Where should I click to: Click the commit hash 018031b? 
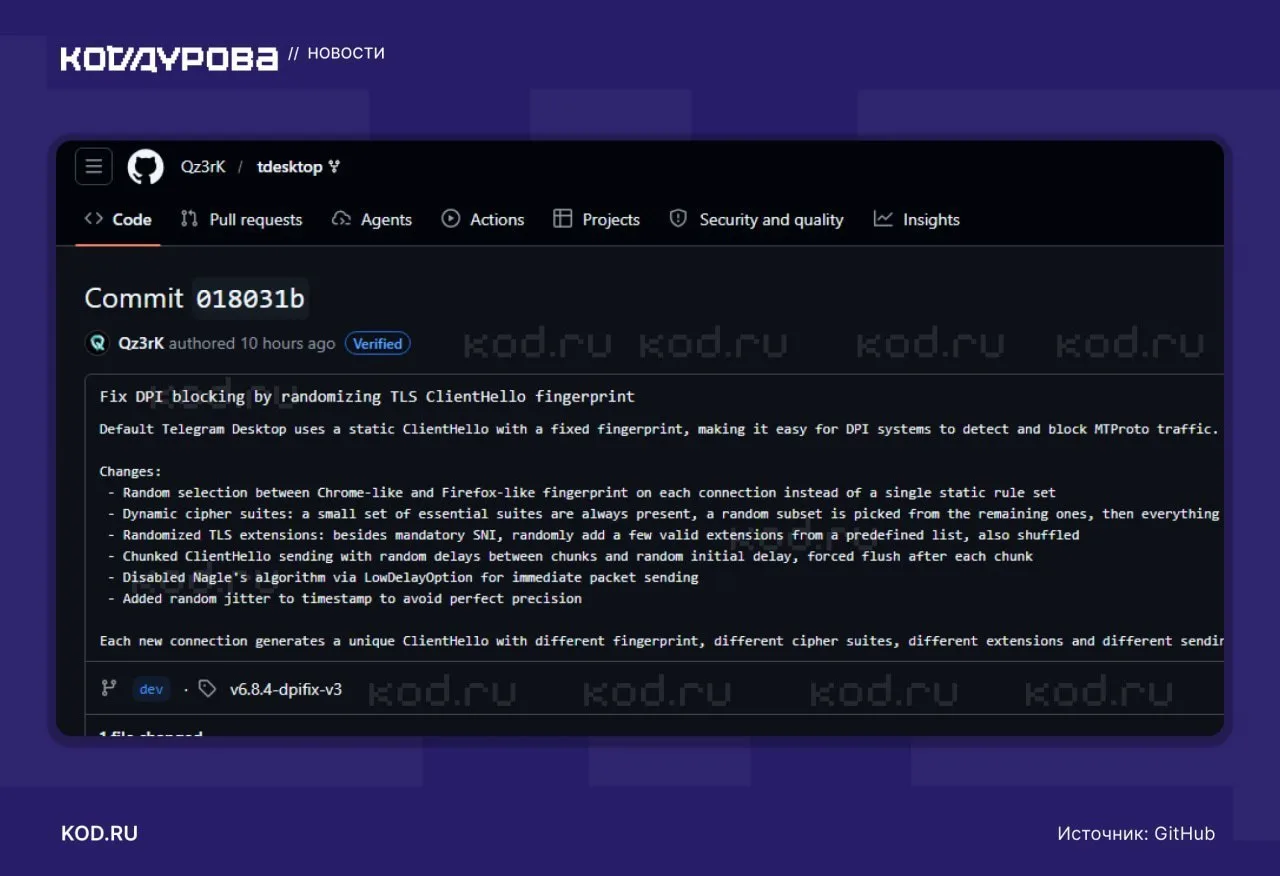coord(250,298)
